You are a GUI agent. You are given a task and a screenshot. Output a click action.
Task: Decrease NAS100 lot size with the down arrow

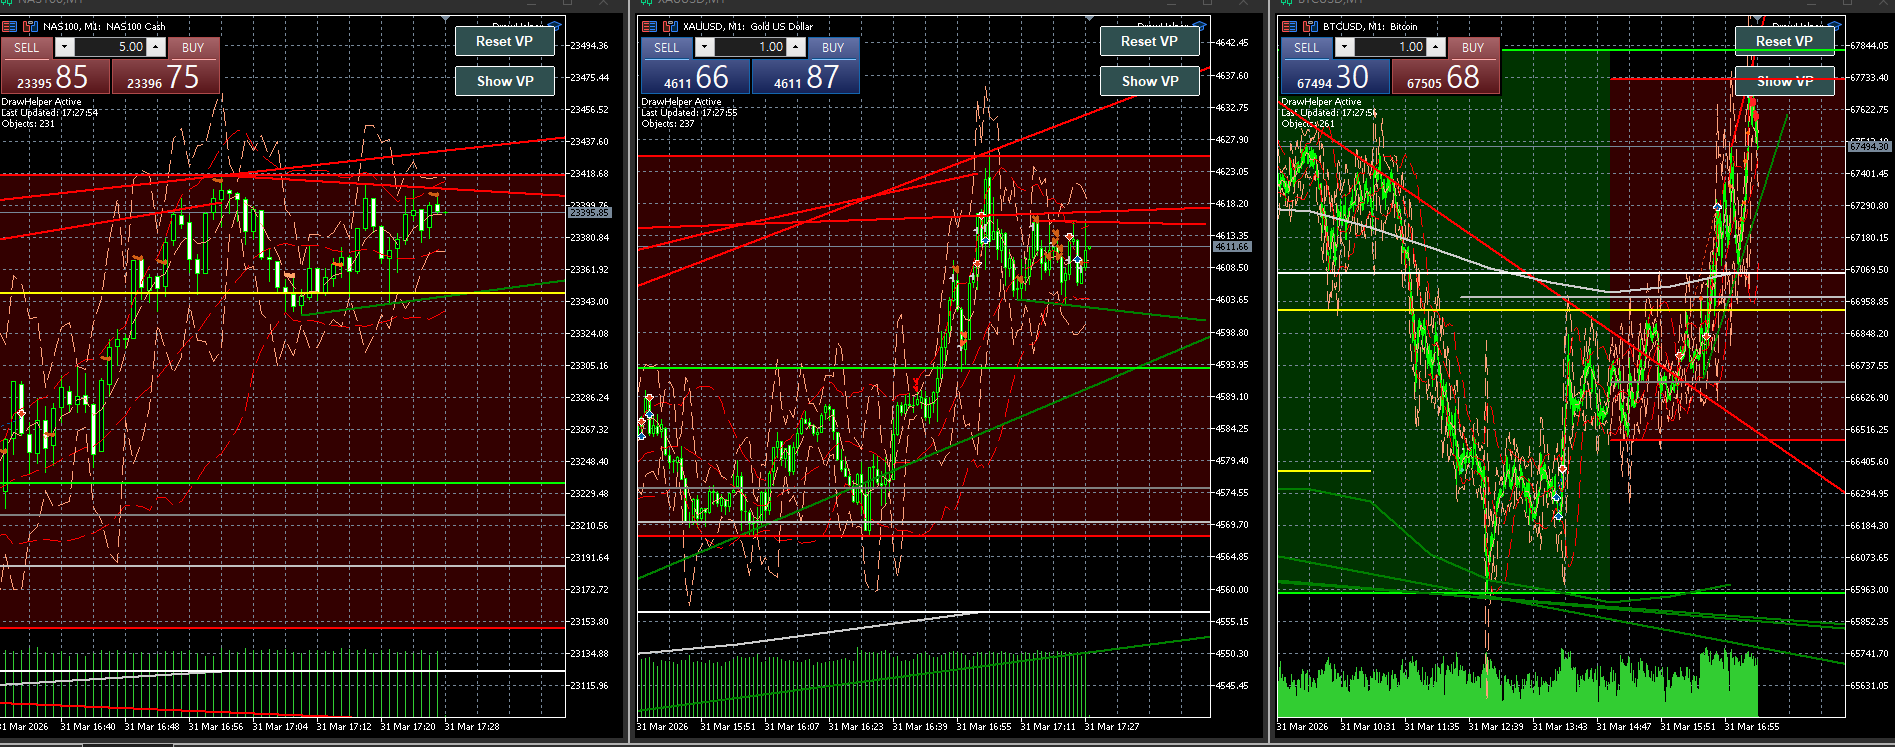(x=65, y=47)
